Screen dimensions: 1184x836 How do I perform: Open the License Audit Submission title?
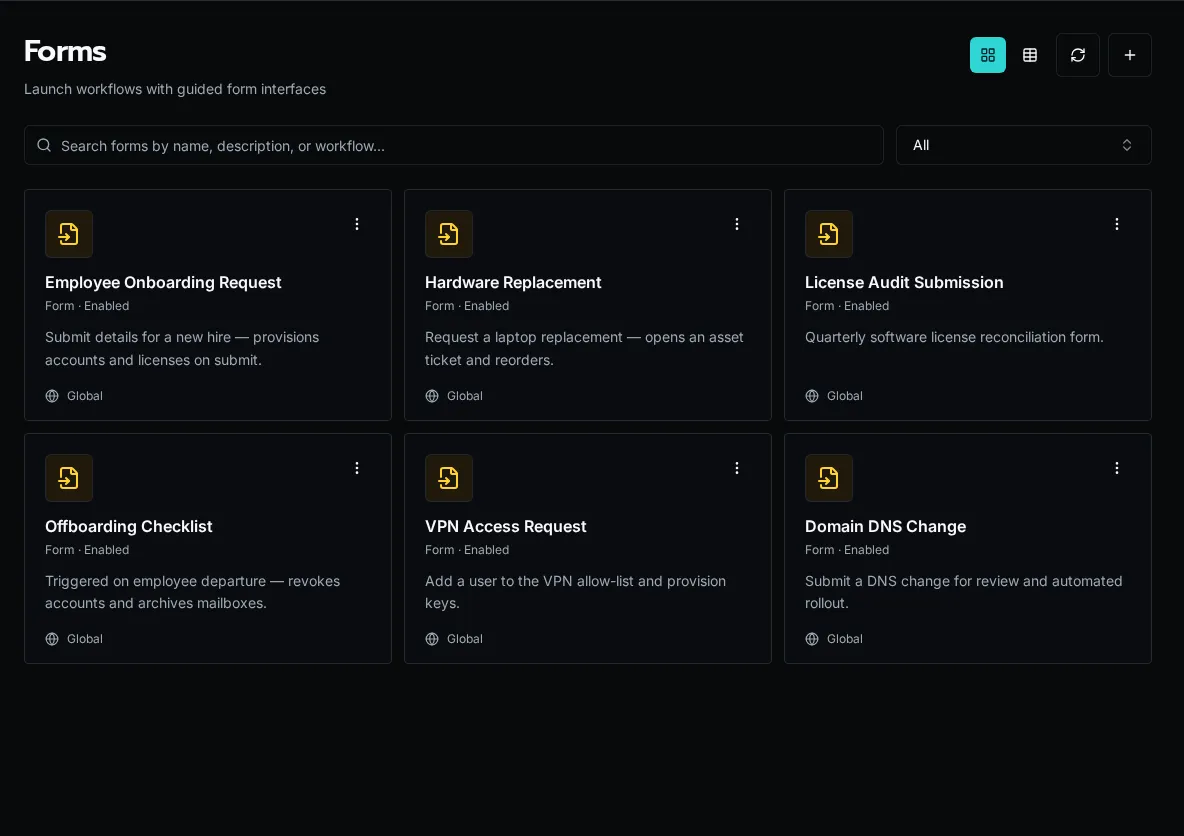pyautogui.click(x=904, y=282)
